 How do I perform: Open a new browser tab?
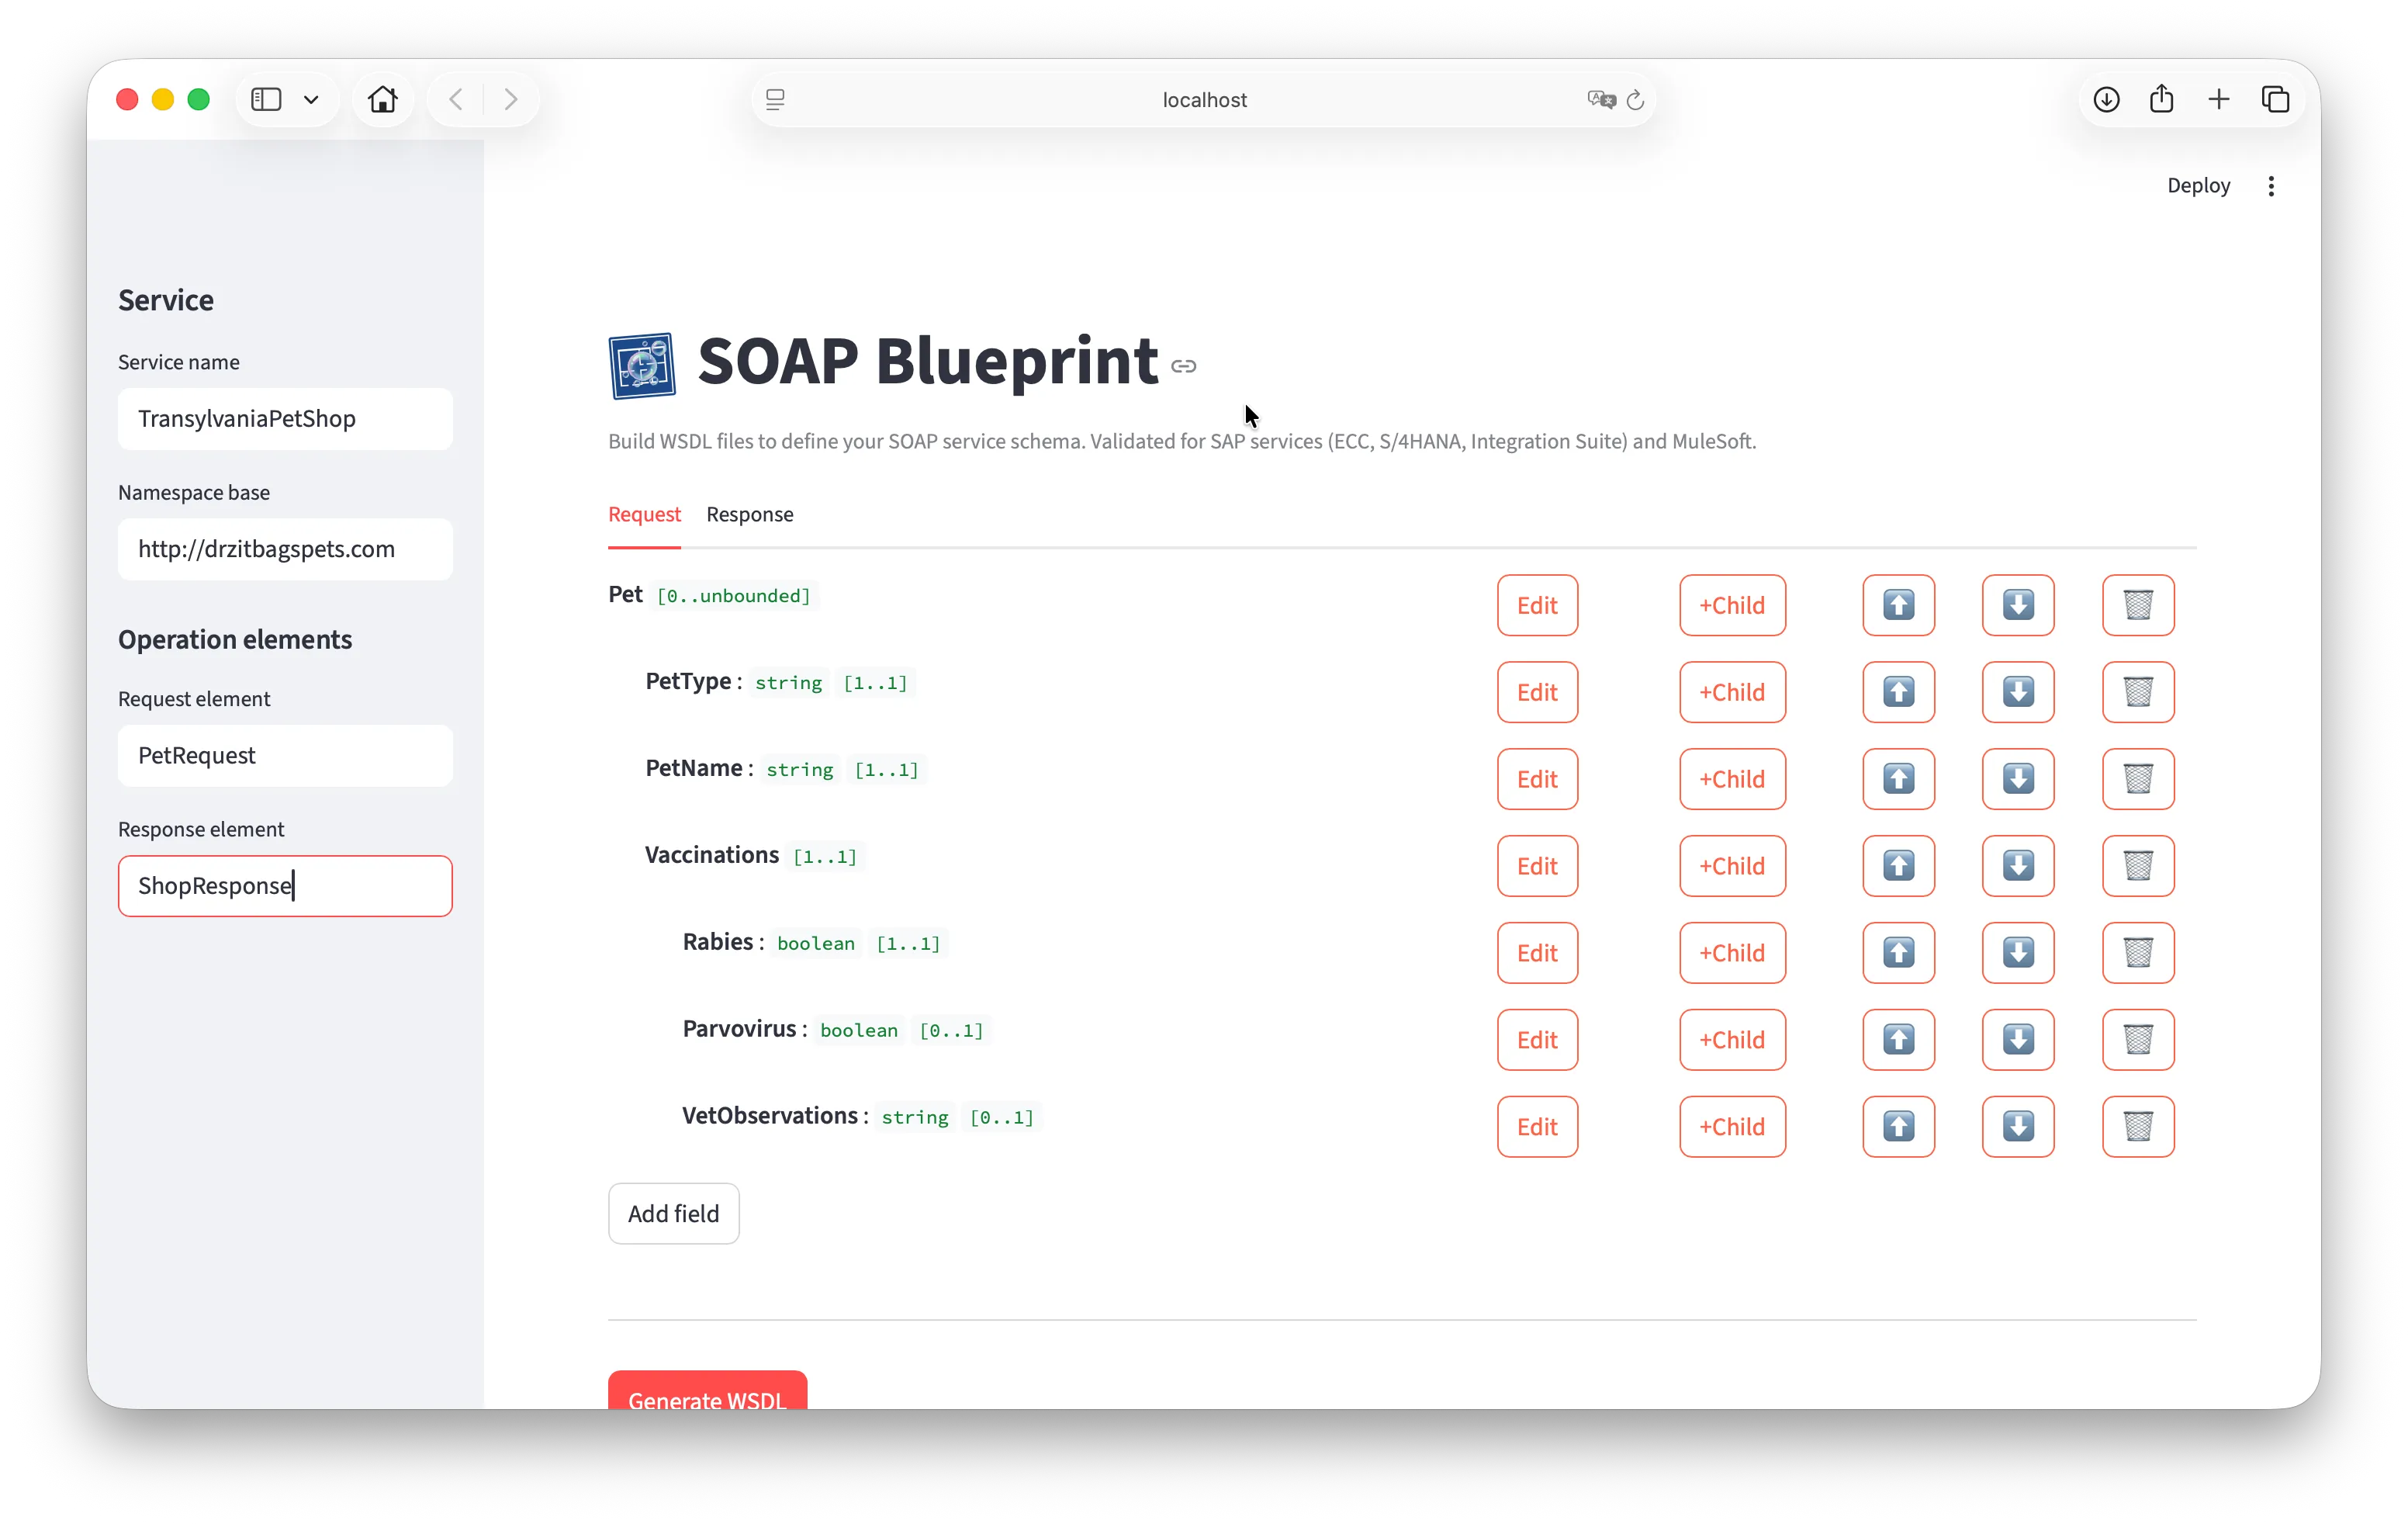click(x=2218, y=99)
